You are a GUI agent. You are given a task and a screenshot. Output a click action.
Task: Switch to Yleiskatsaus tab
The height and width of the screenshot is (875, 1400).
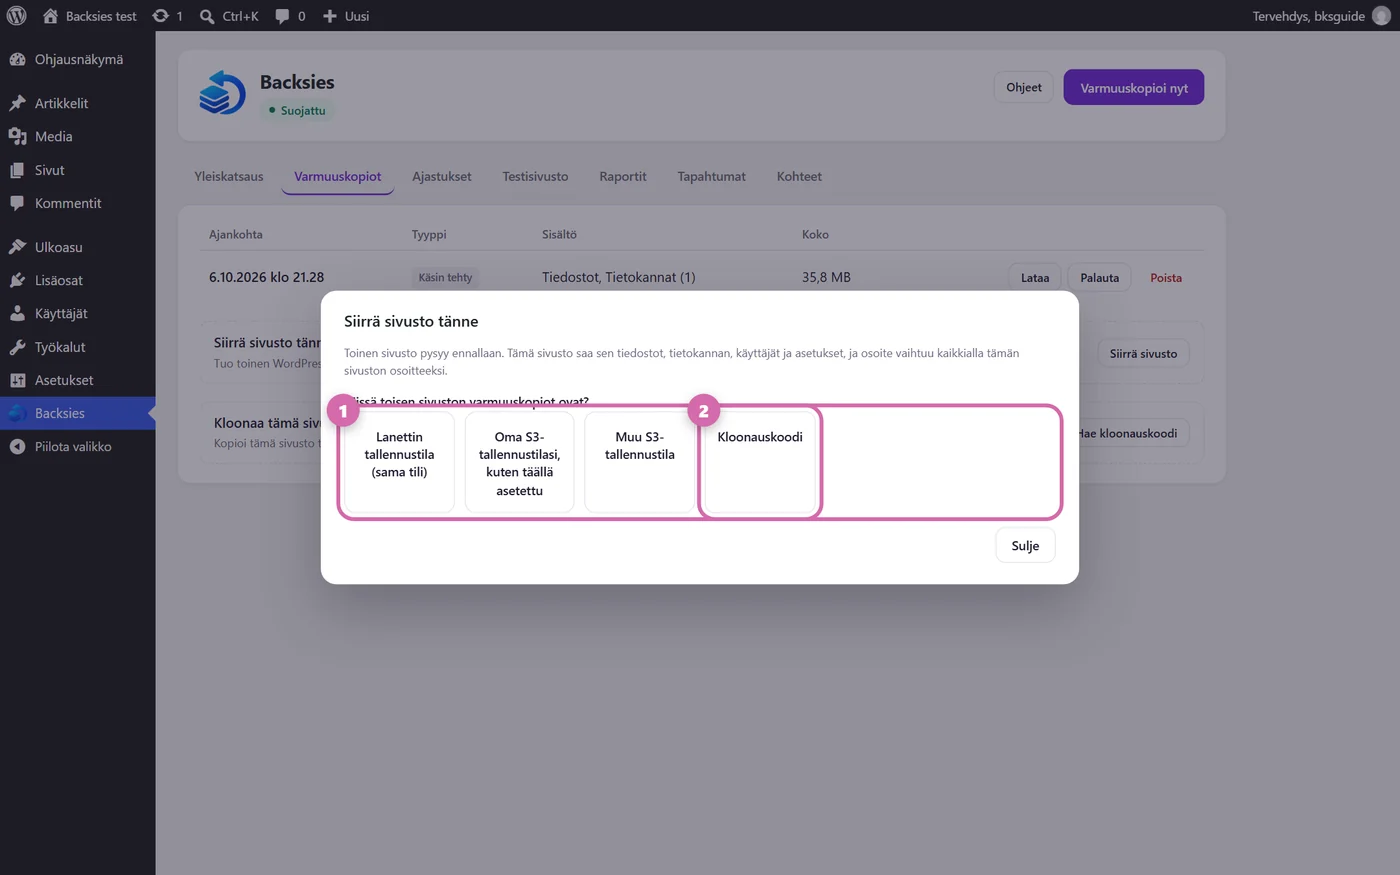click(229, 176)
